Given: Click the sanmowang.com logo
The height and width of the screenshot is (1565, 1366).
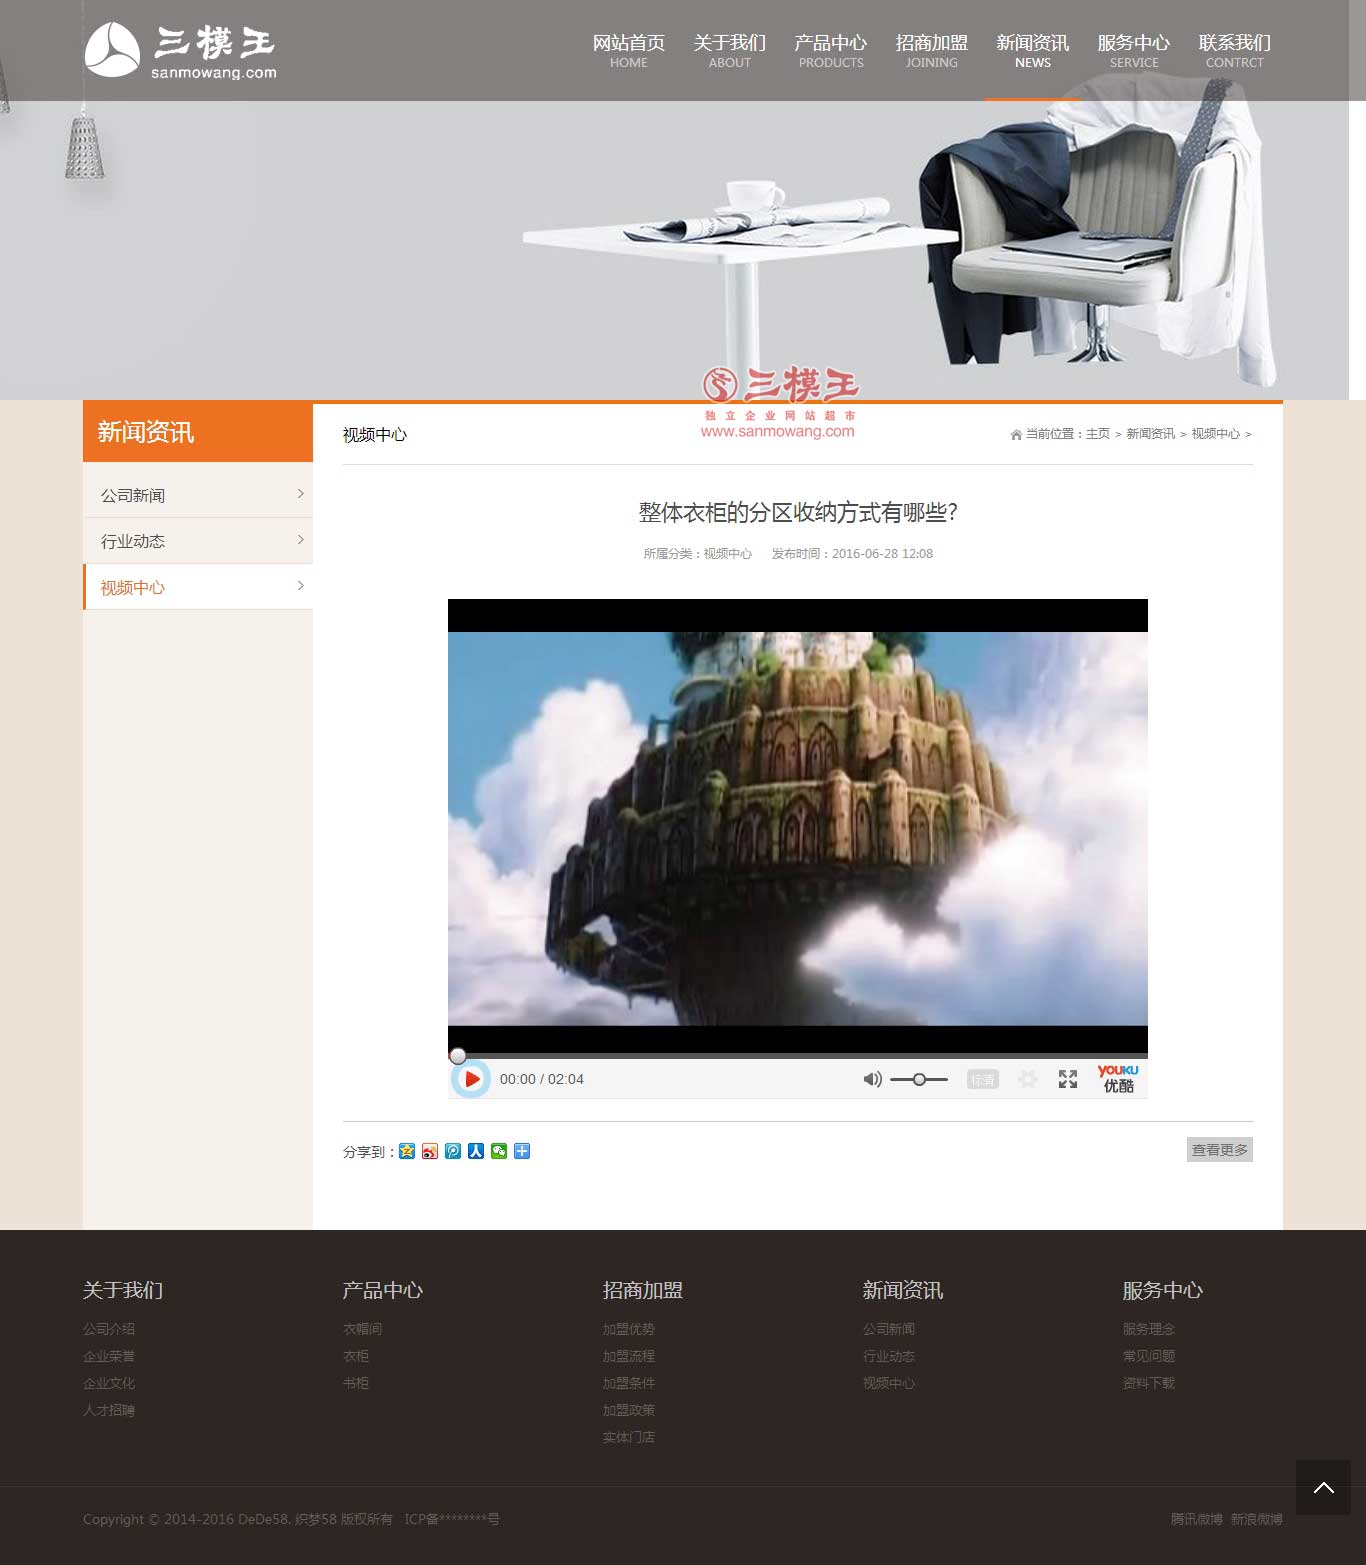Looking at the screenshot, I should pyautogui.click(x=181, y=50).
